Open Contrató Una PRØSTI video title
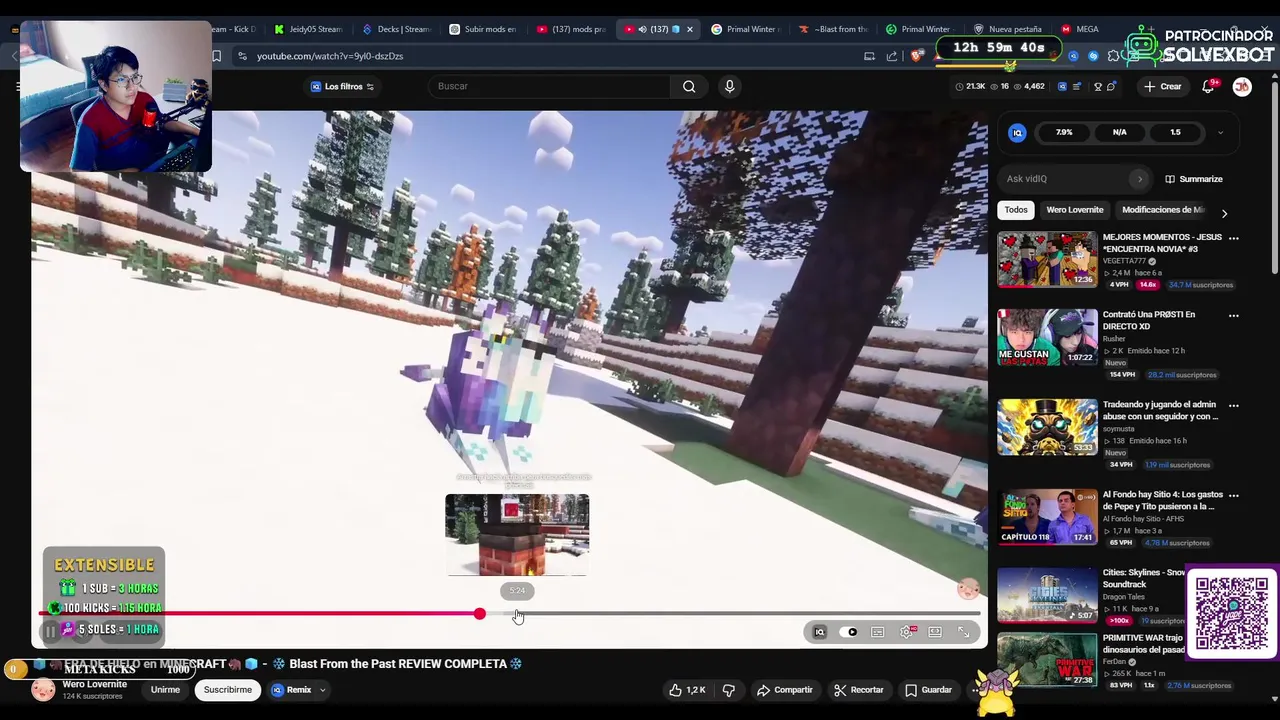This screenshot has height=720, width=1280. click(1149, 320)
